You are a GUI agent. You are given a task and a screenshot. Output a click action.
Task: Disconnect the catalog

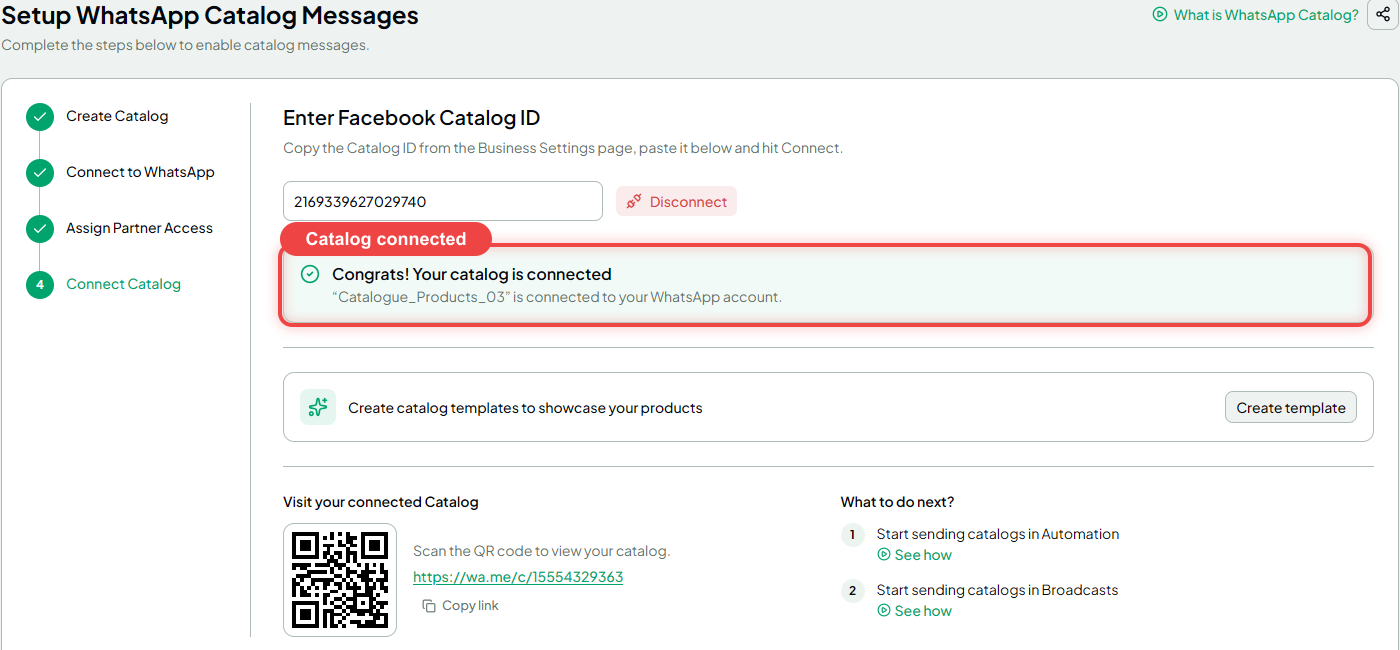[676, 201]
